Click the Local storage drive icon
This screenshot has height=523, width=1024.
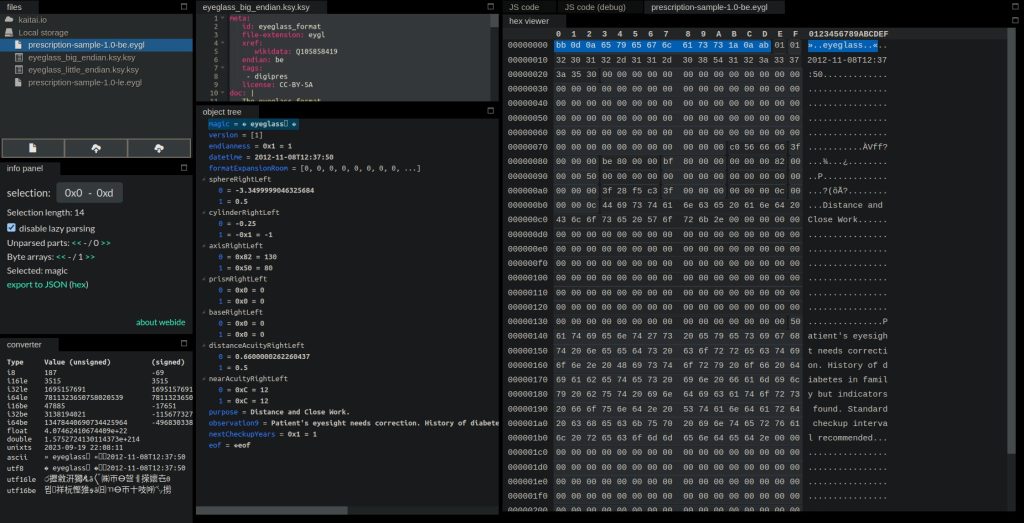[x=9, y=33]
